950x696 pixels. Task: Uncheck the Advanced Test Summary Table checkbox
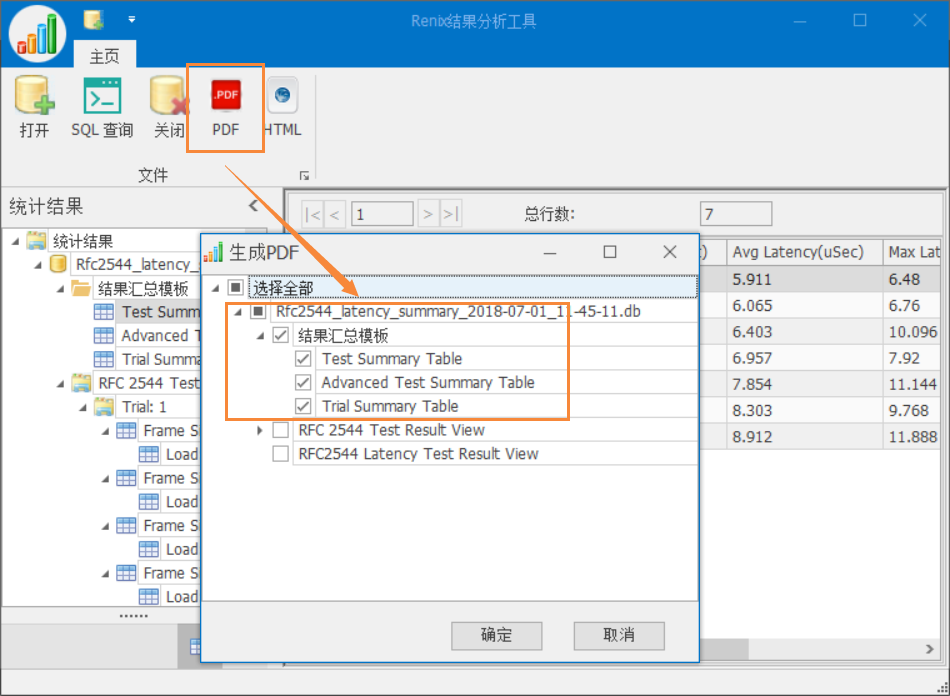(x=304, y=382)
